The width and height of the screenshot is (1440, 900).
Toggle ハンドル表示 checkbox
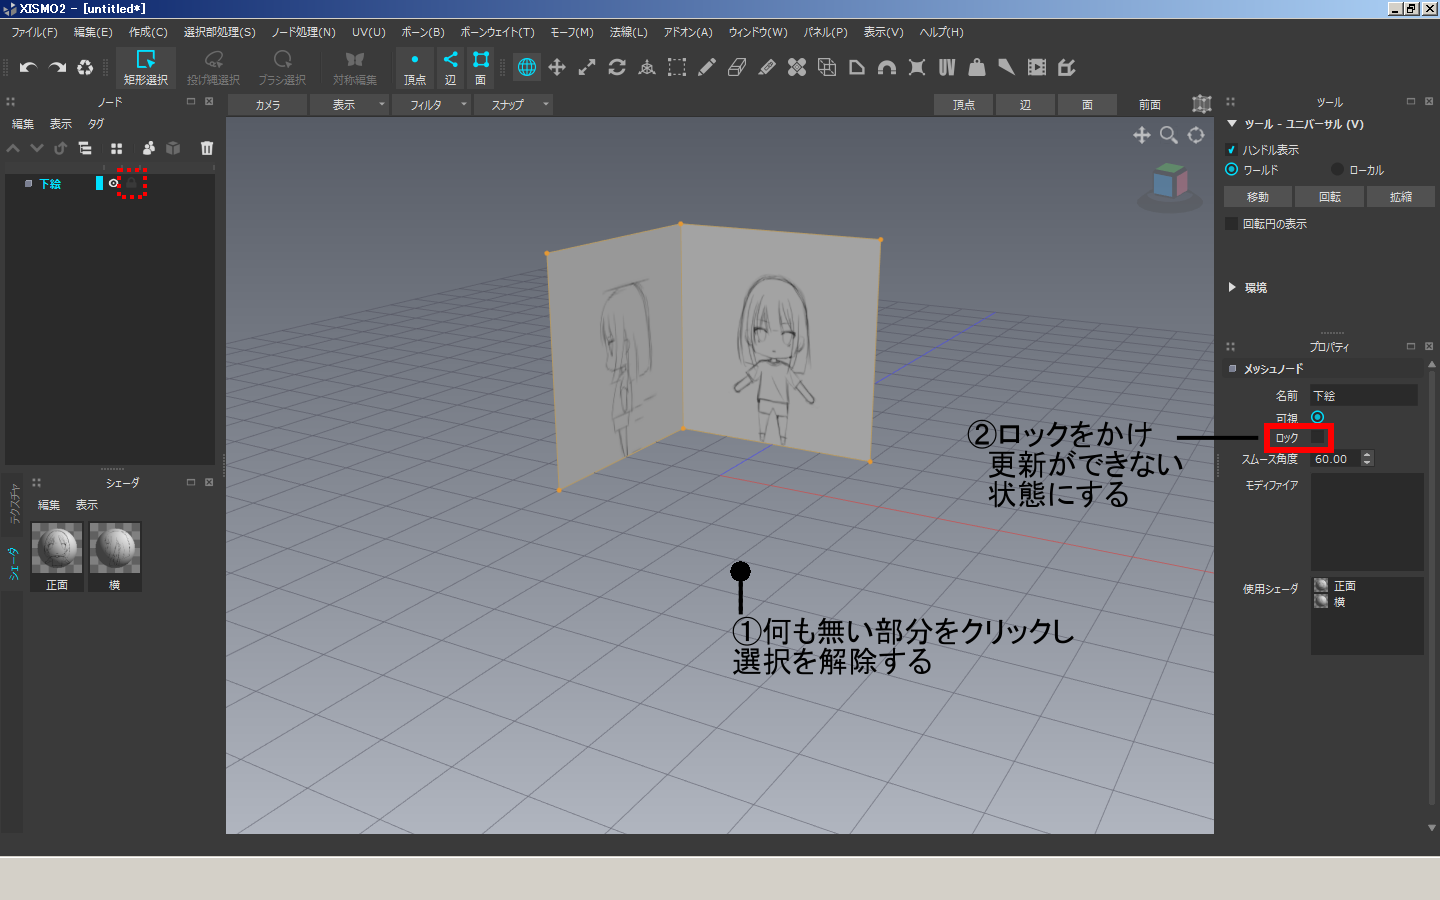1232,150
